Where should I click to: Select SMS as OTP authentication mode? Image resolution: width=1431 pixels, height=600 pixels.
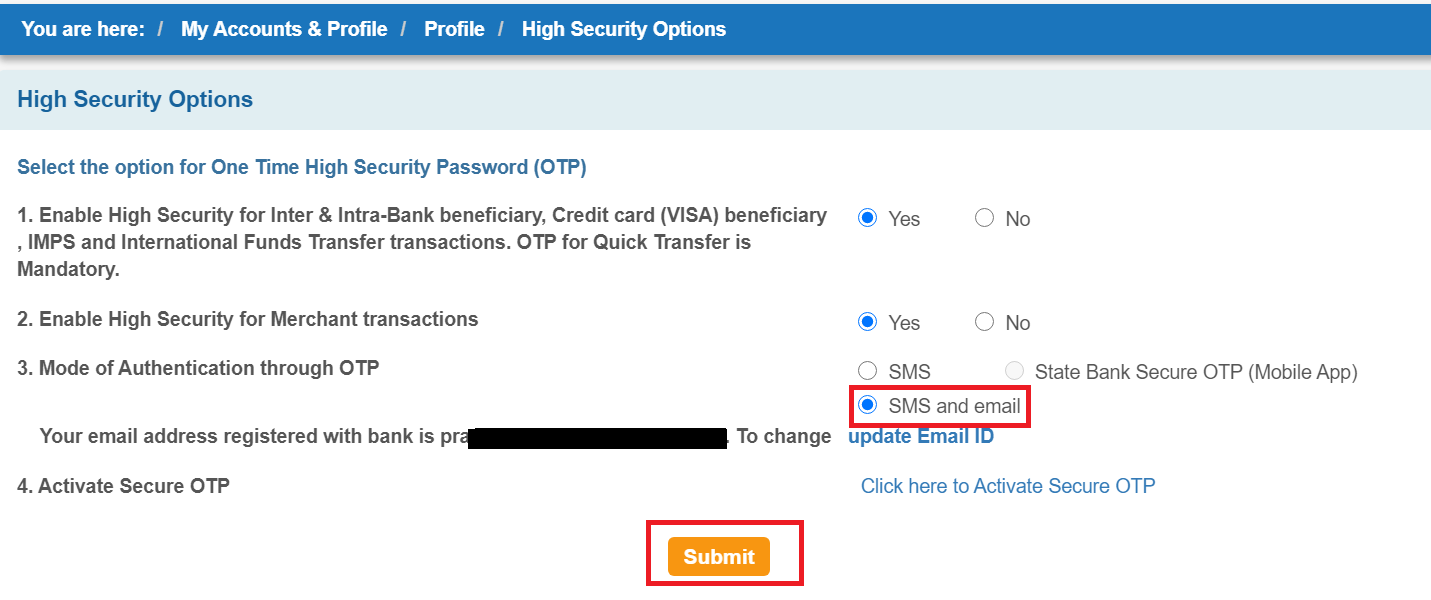867,370
